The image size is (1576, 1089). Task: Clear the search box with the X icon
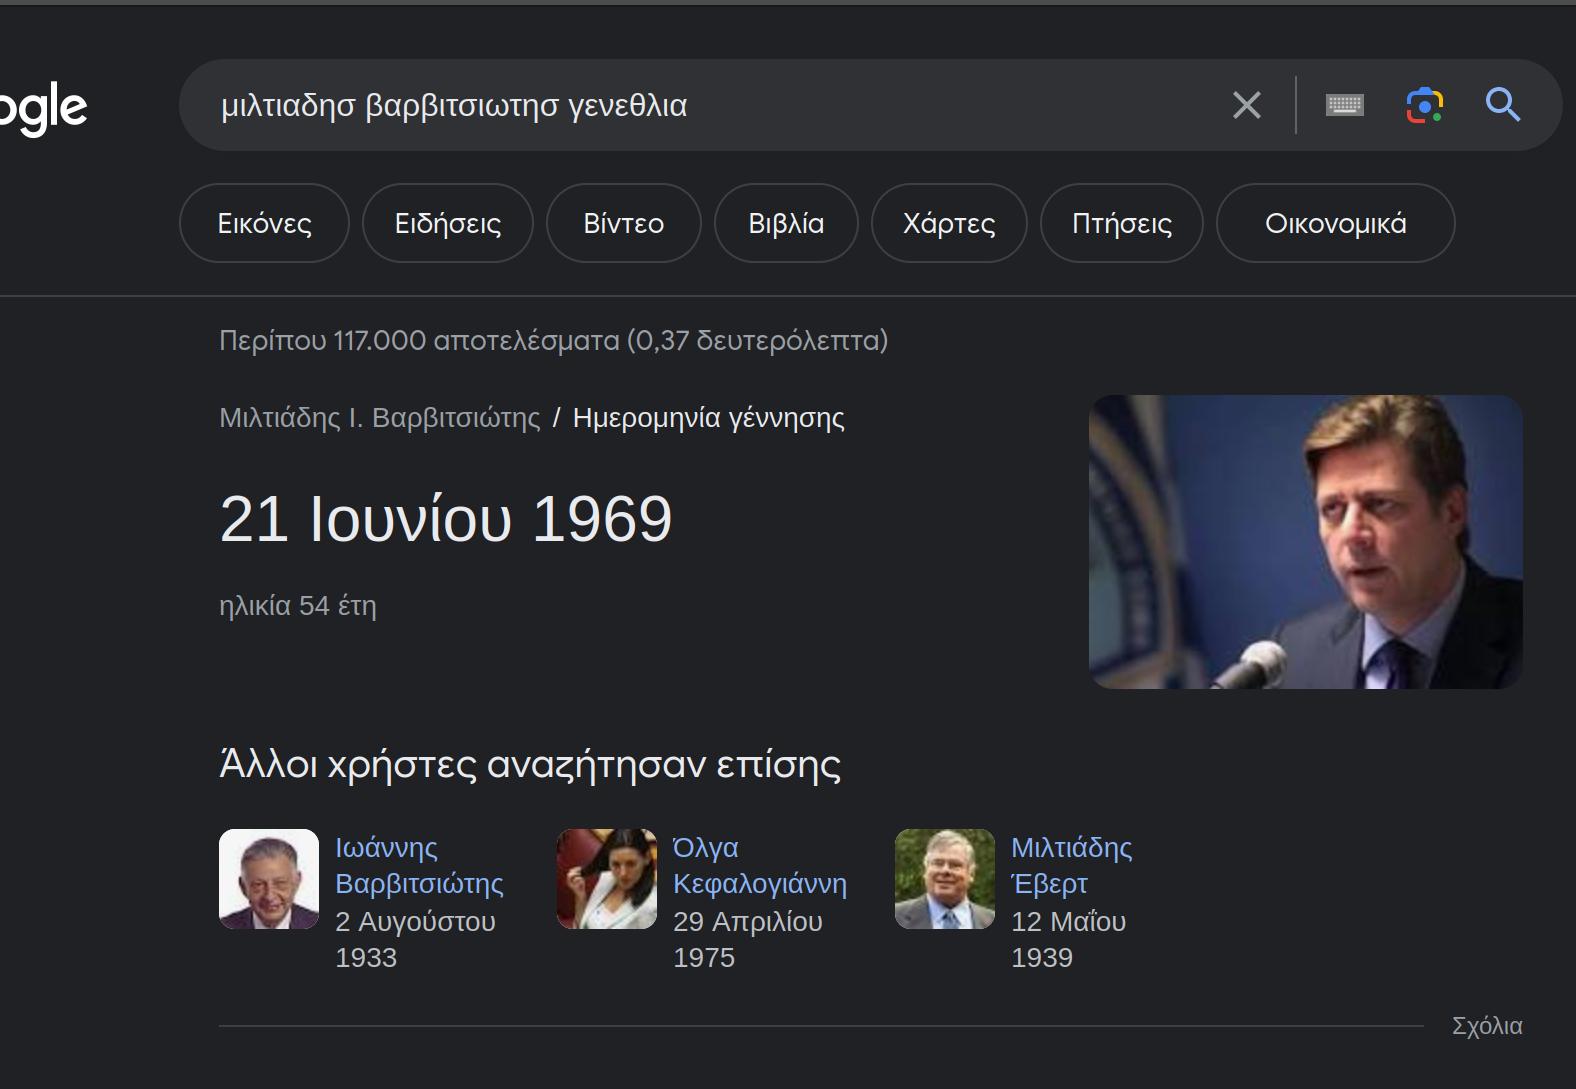(1246, 105)
